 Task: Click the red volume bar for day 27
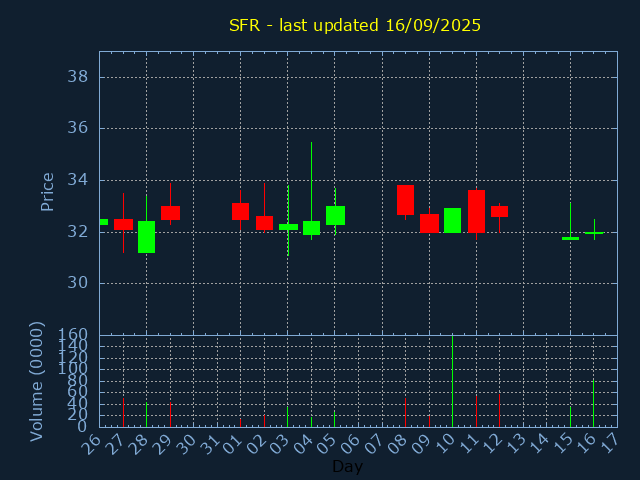point(123,413)
